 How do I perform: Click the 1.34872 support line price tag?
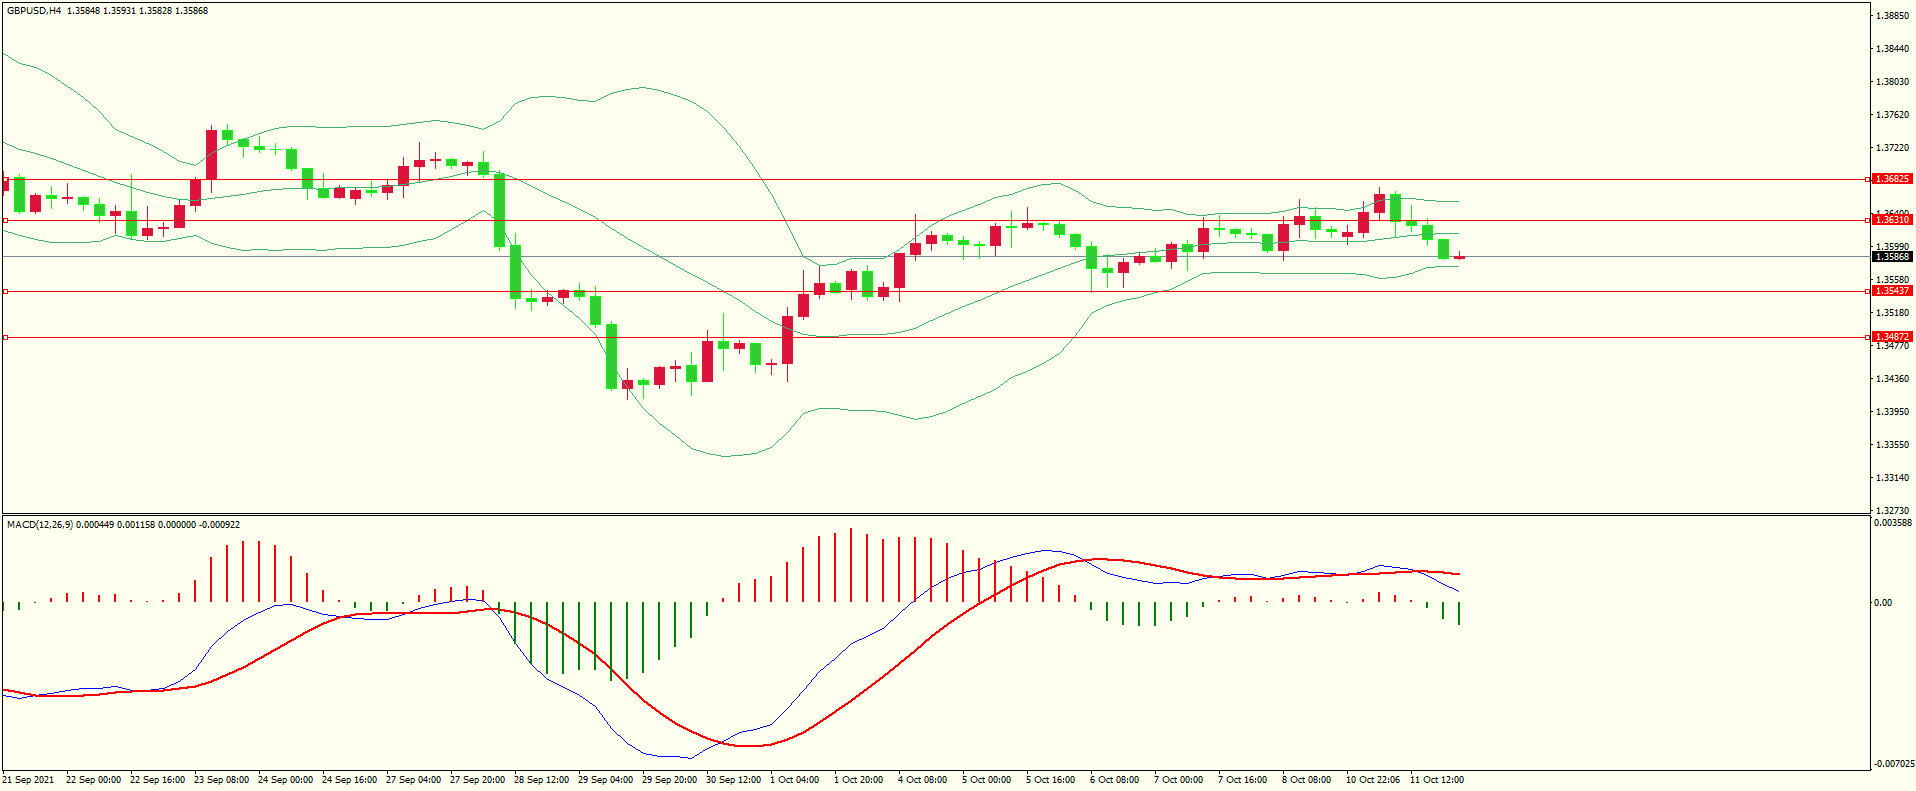(x=1891, y=337)
